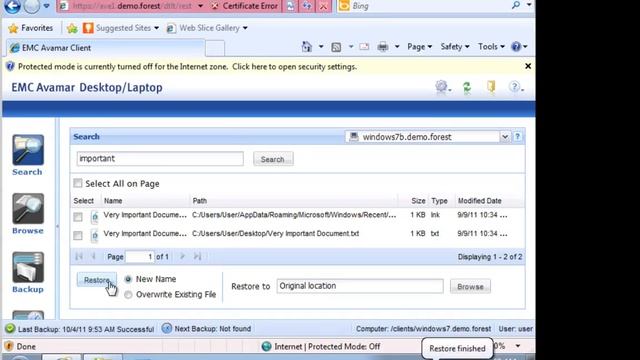
Task: Check Select All on Page checkbox
Action: click(78, 183)
